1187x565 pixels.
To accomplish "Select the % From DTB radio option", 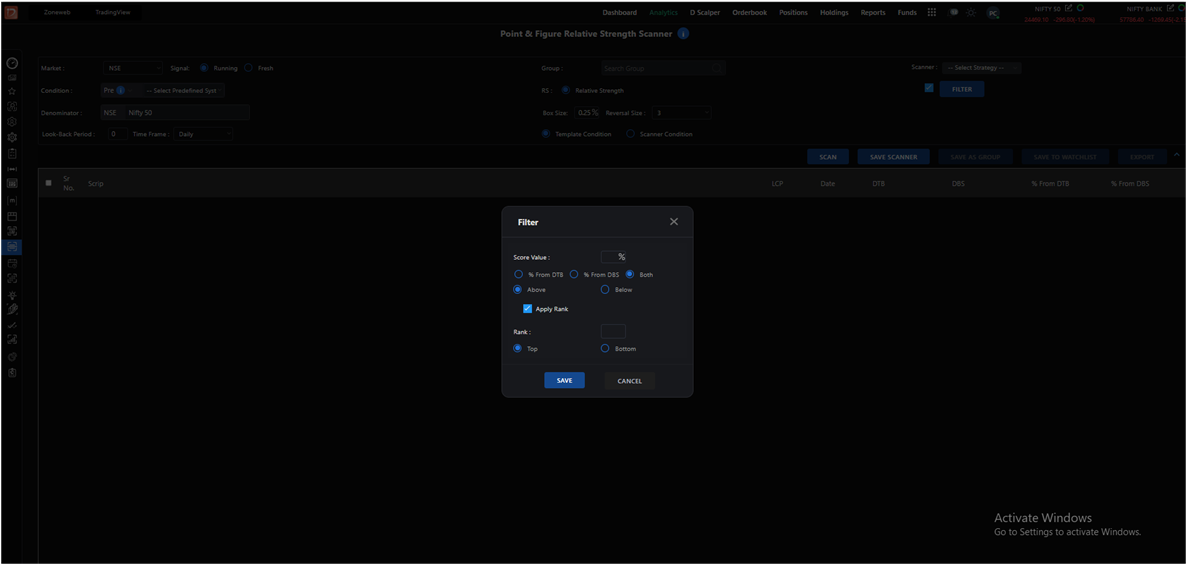I will 519,274.
